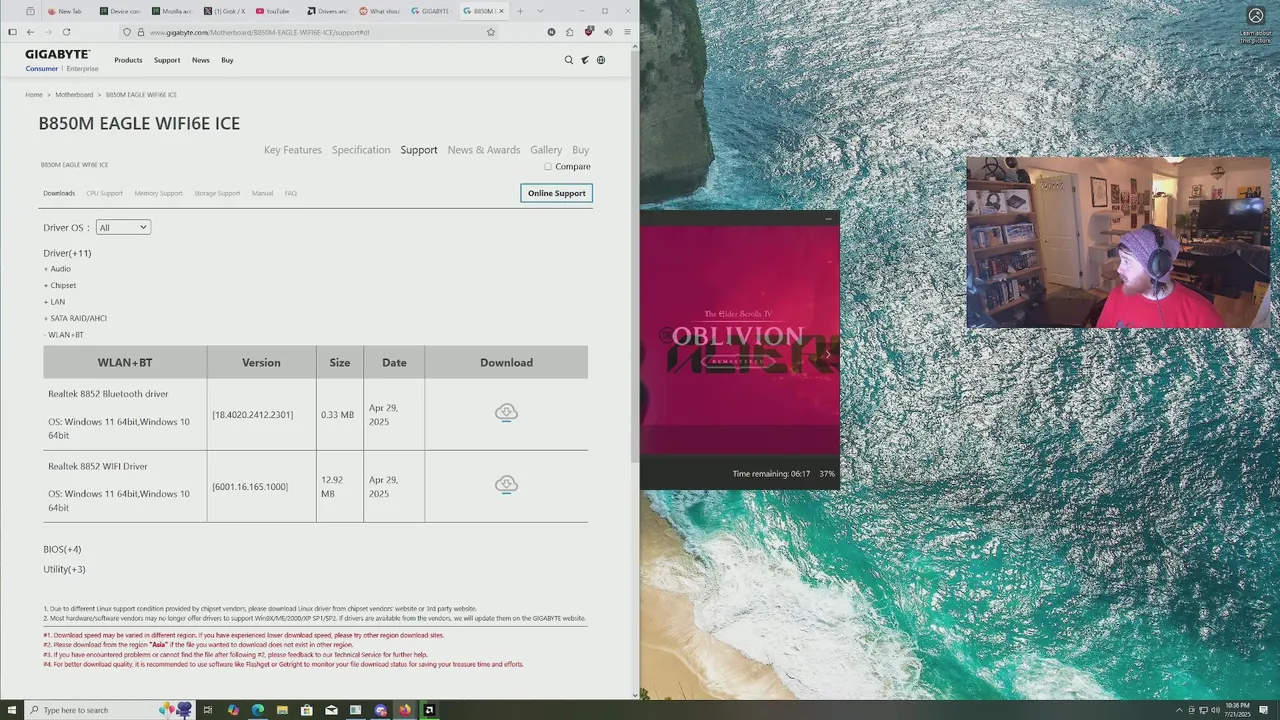Download the Realtek 8852 Bluetooth driver
The width and height of the screenshot is (1280, 720).
point(506,413)
